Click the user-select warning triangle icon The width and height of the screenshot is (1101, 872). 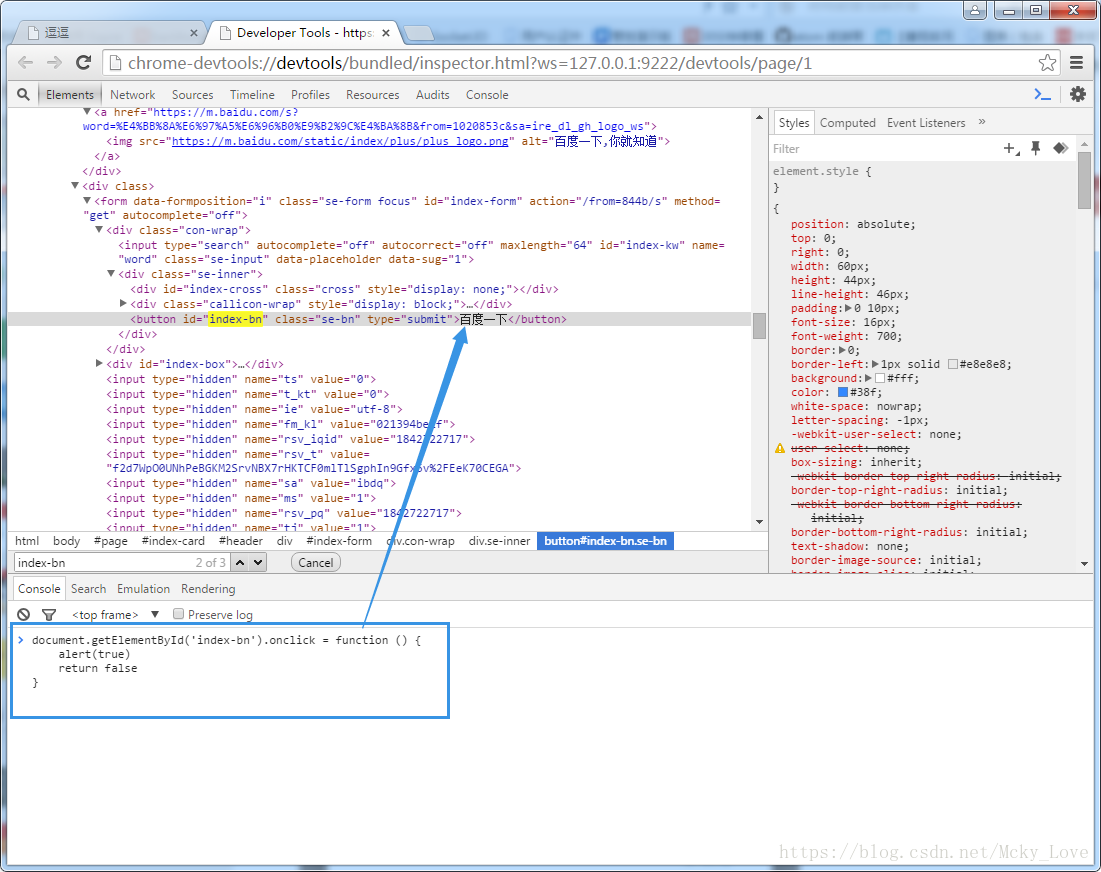(x=779, y=448)
